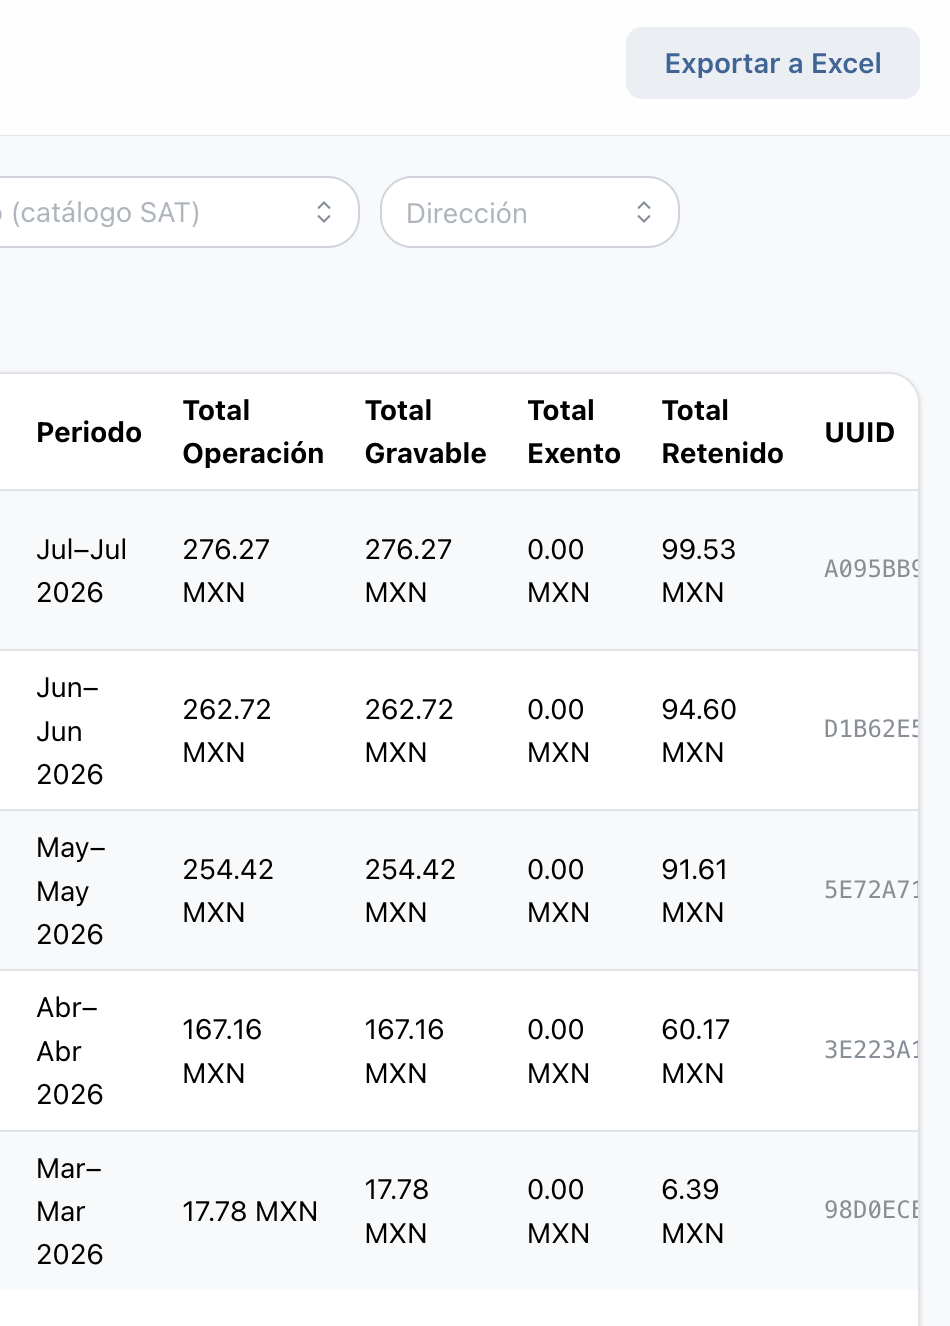Select the Abr–Abr 2026 period row
This screenshot has width=950, height=1326.
(459, 1051)
